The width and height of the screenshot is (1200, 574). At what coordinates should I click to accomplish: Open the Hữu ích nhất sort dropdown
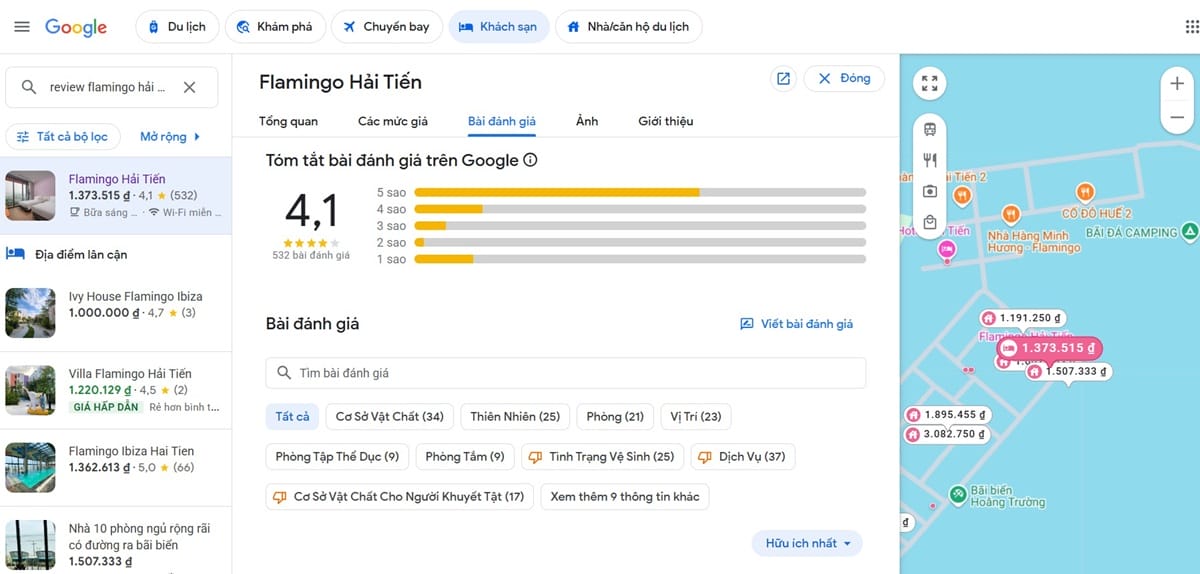(x=807, y=543)
